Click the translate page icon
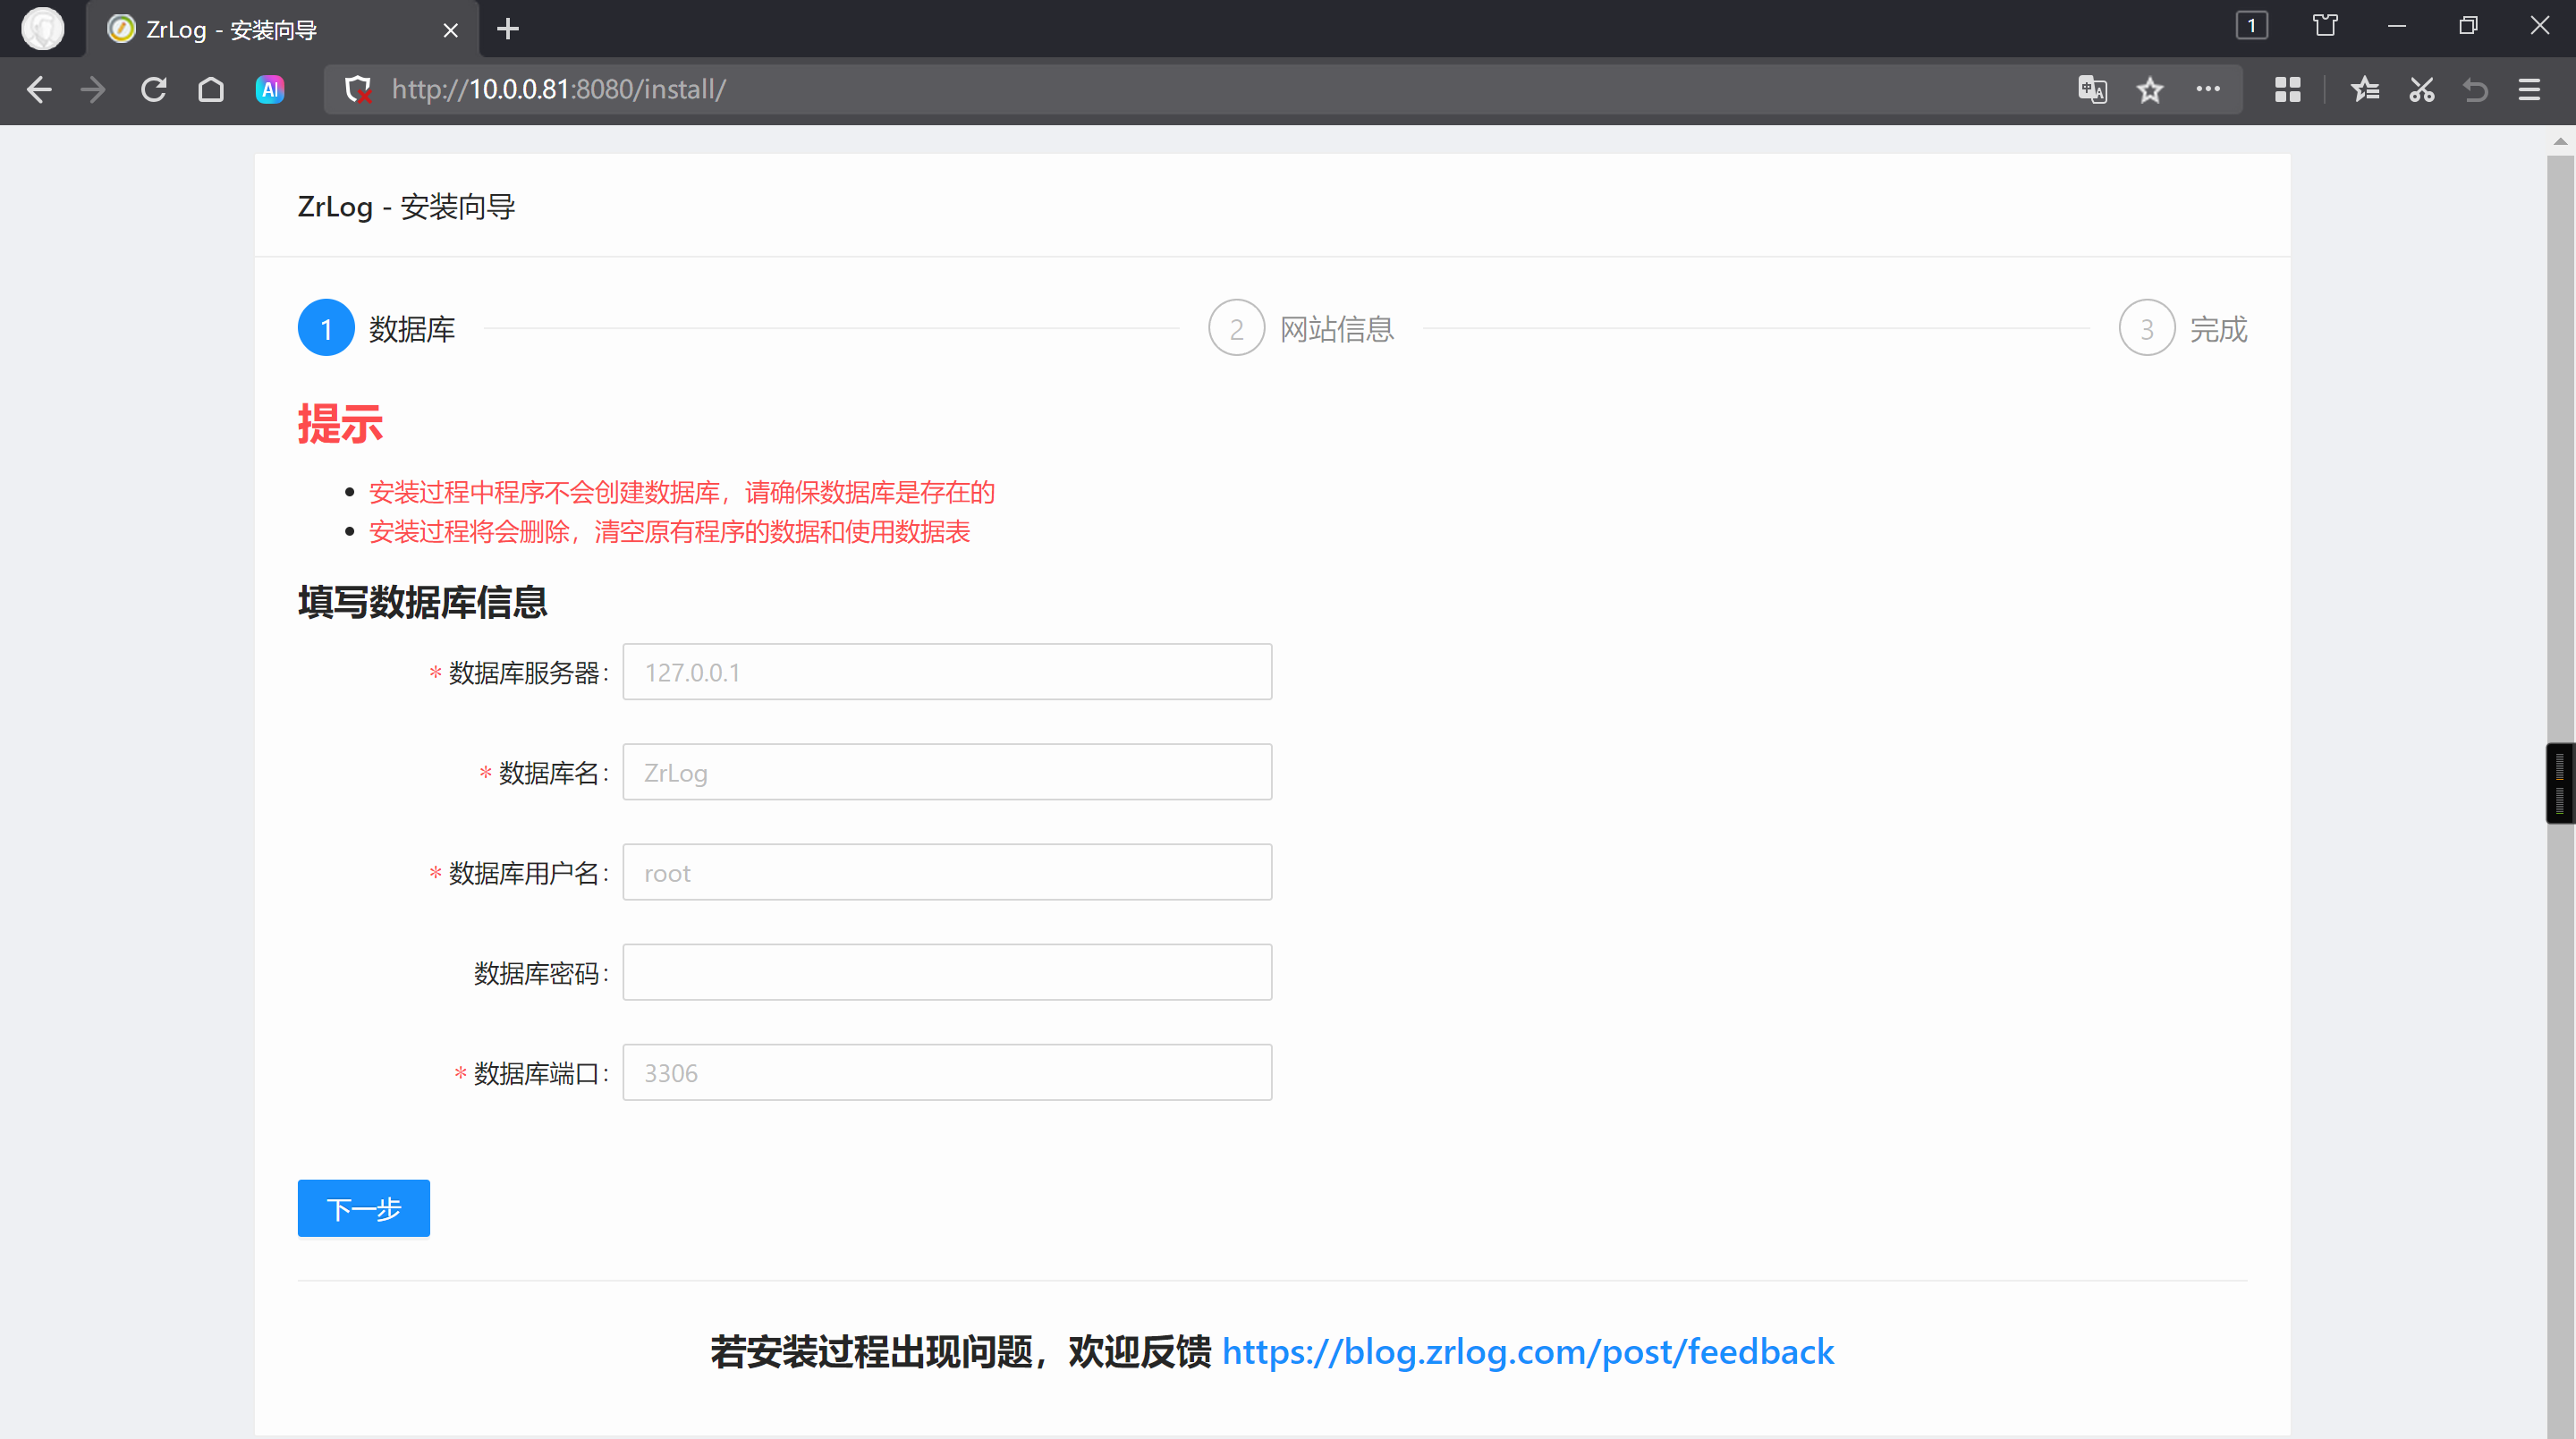Screen dimensions: 2576x1439 [2092, 90]
